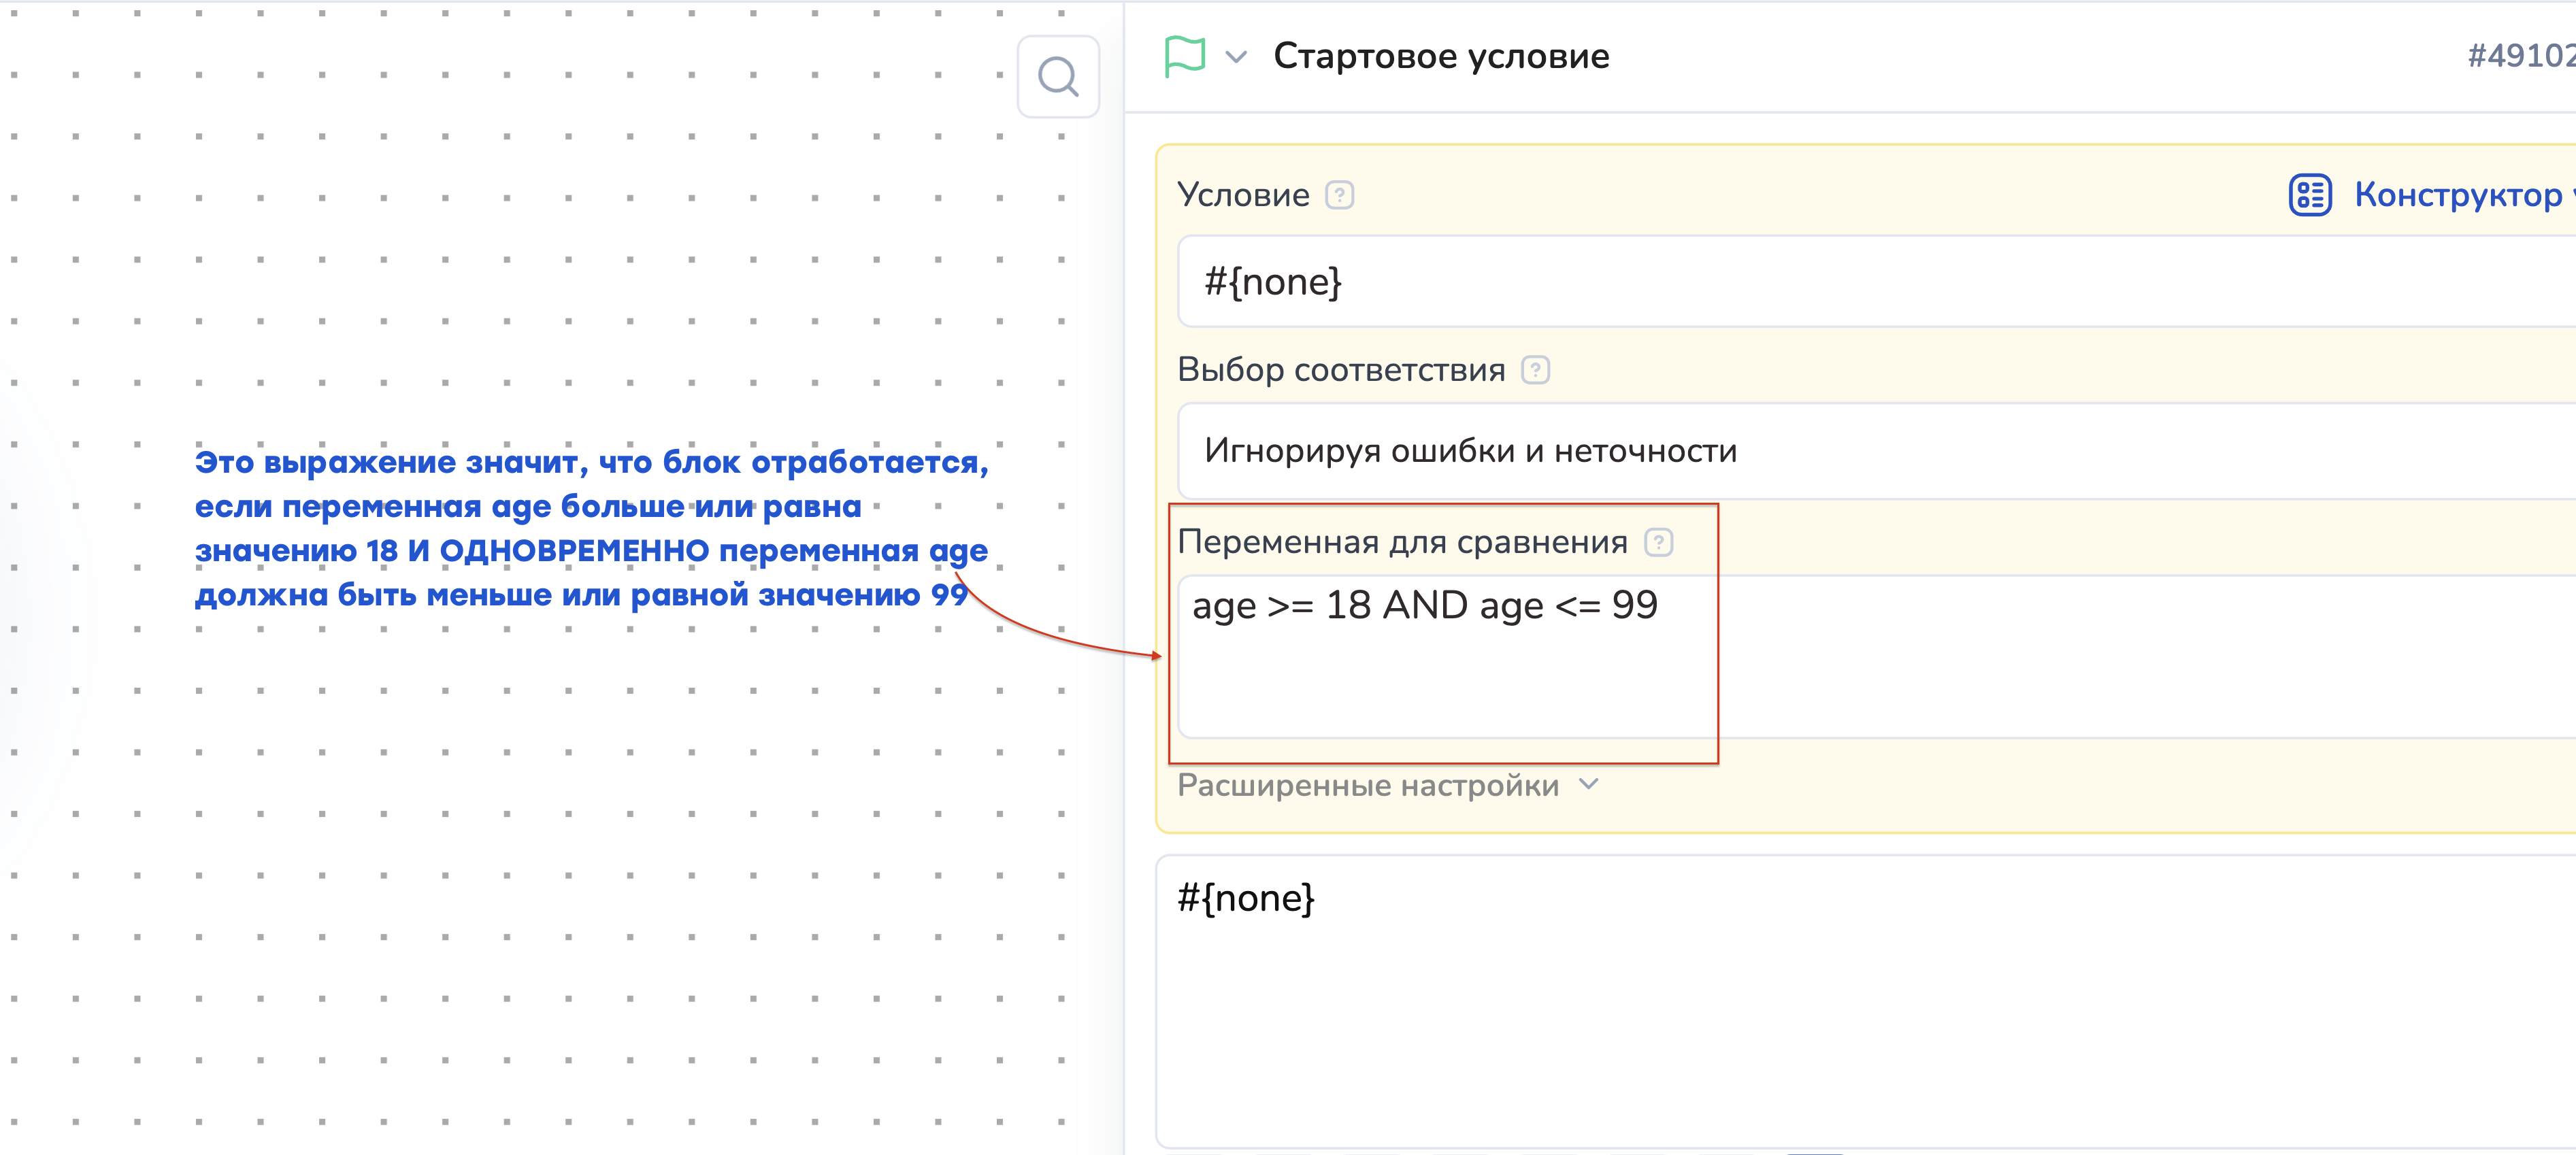
Task: Click help icon next to Условие
Action: 1339,195
